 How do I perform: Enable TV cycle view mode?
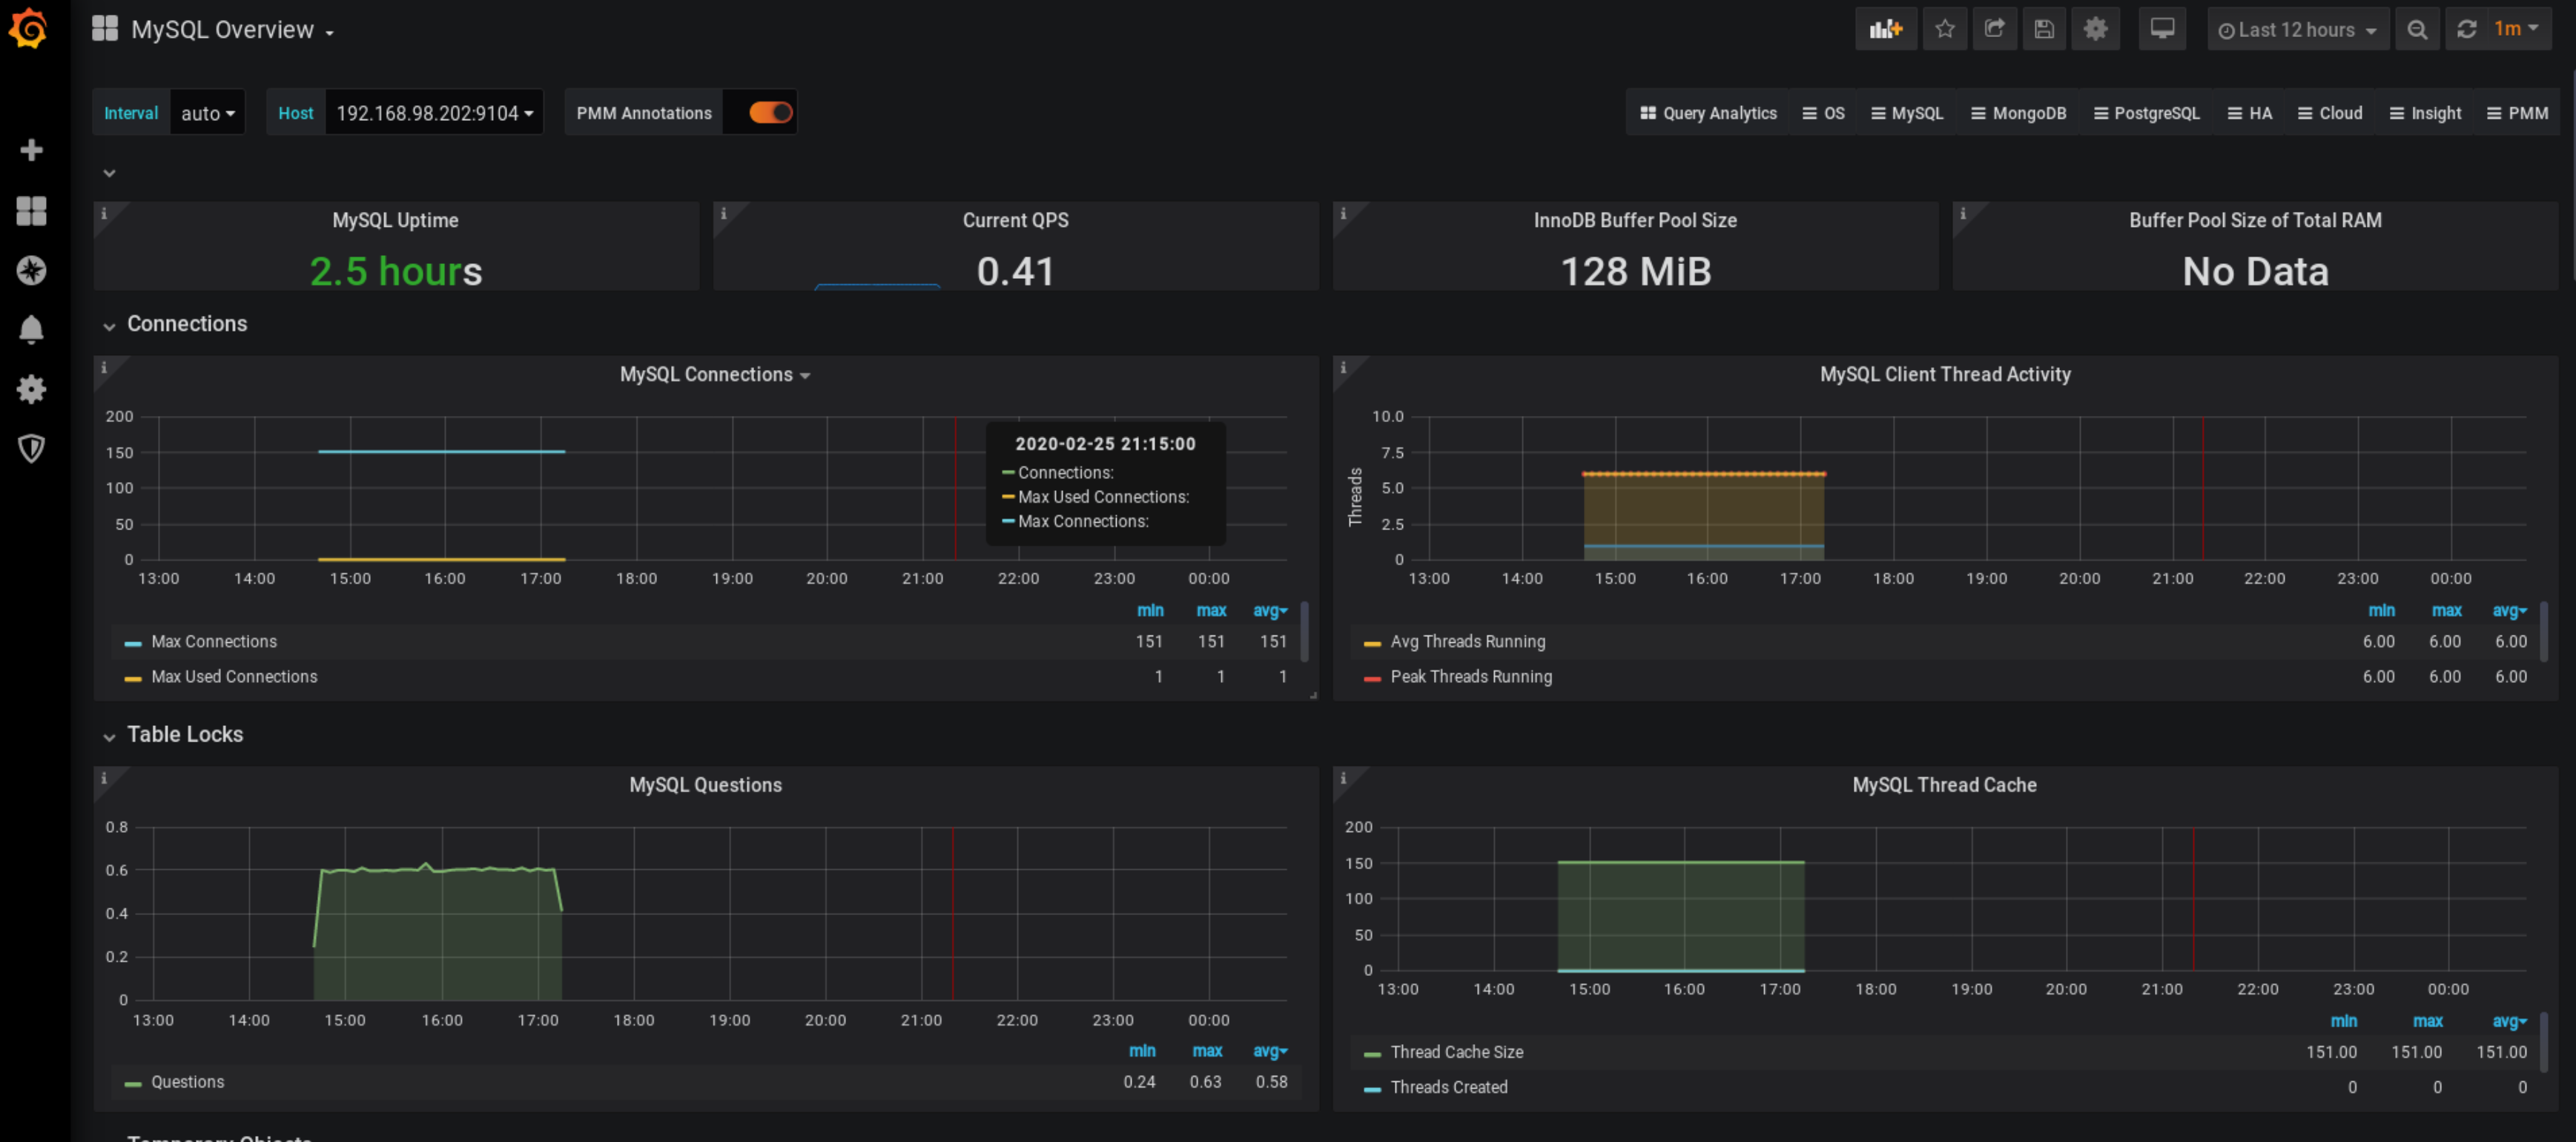pos(2162,29)
